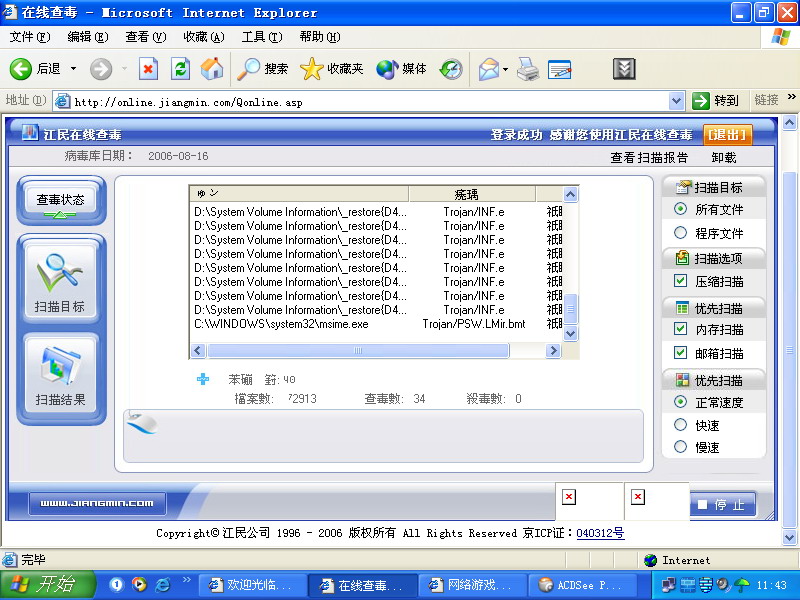Click the download arrow toolbar icon
This screenshot has height=600, width=800.
pos(624,69)
